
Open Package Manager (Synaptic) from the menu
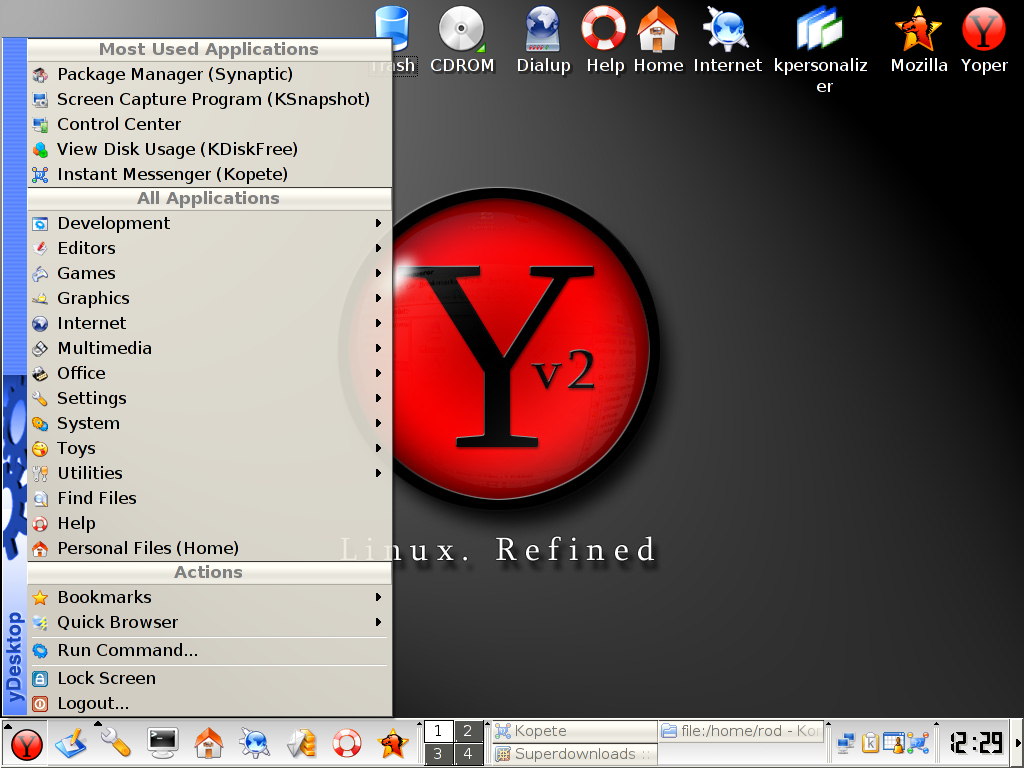209,74
